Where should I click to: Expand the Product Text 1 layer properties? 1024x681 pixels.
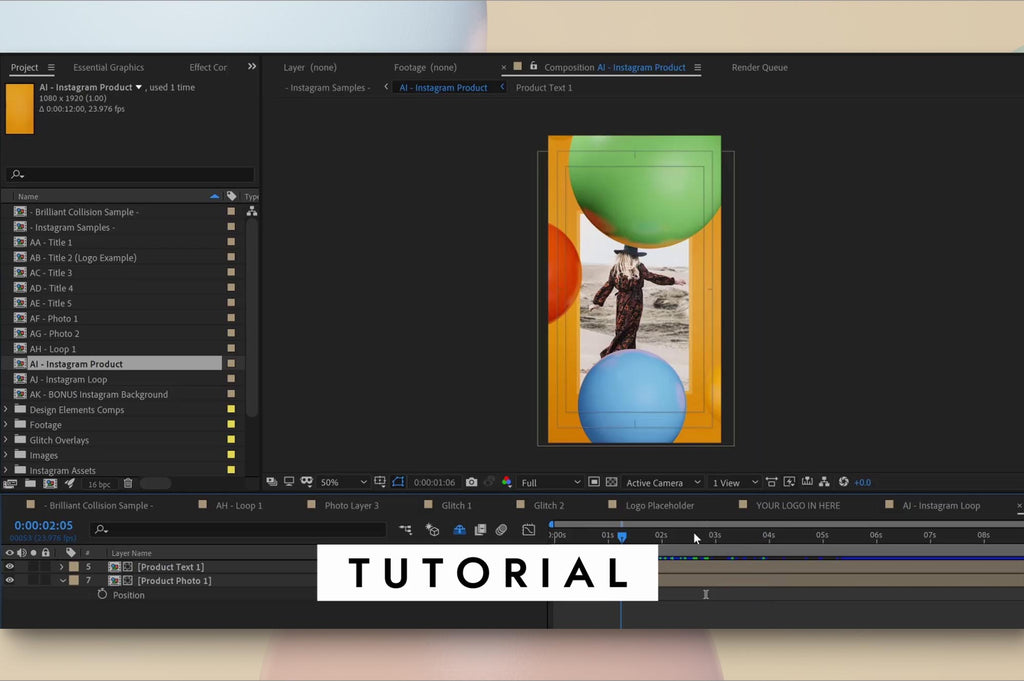click(61, 567)
